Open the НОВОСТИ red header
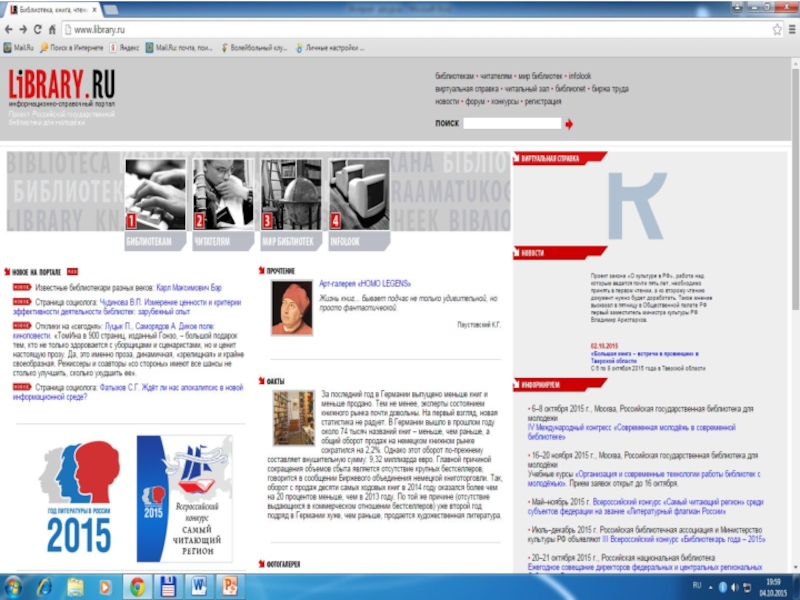Screen dimensions: 800x600 tap(560, 253)
